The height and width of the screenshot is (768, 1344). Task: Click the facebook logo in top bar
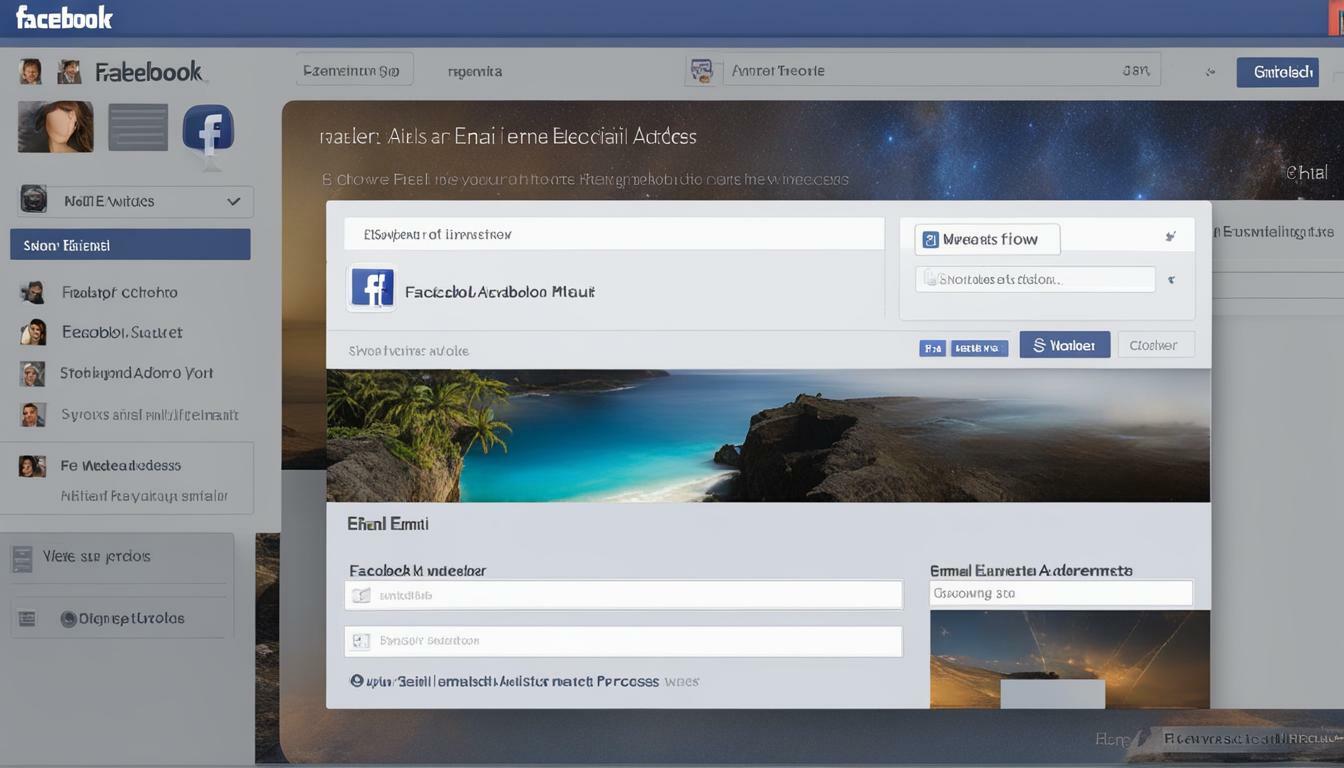tap(64, 17)
